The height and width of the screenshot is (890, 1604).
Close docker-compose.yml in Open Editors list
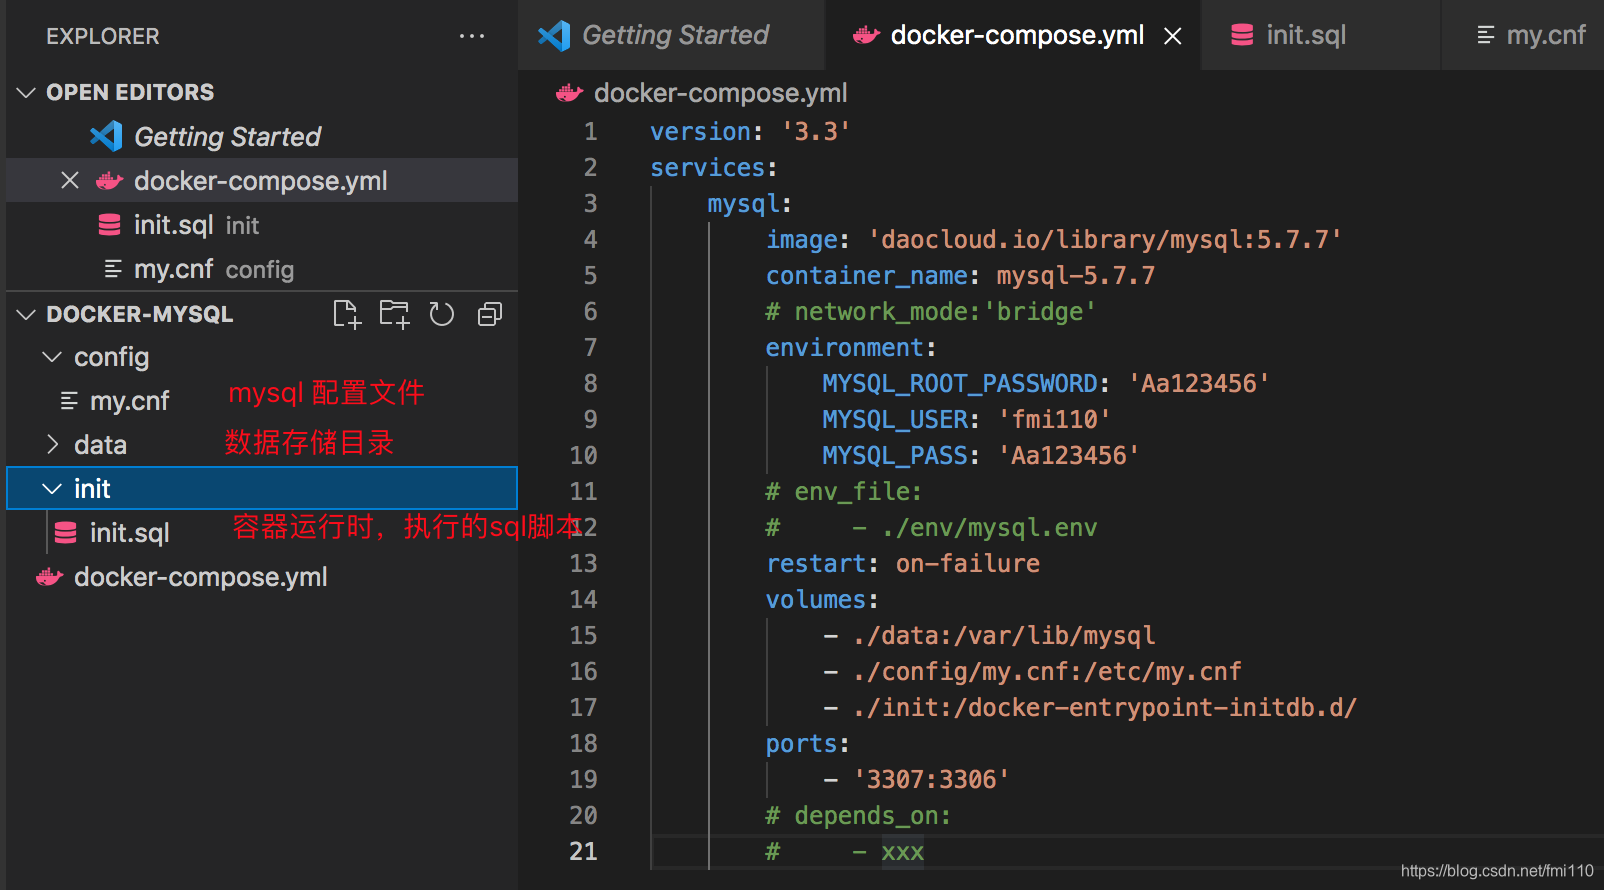[70, 181]
